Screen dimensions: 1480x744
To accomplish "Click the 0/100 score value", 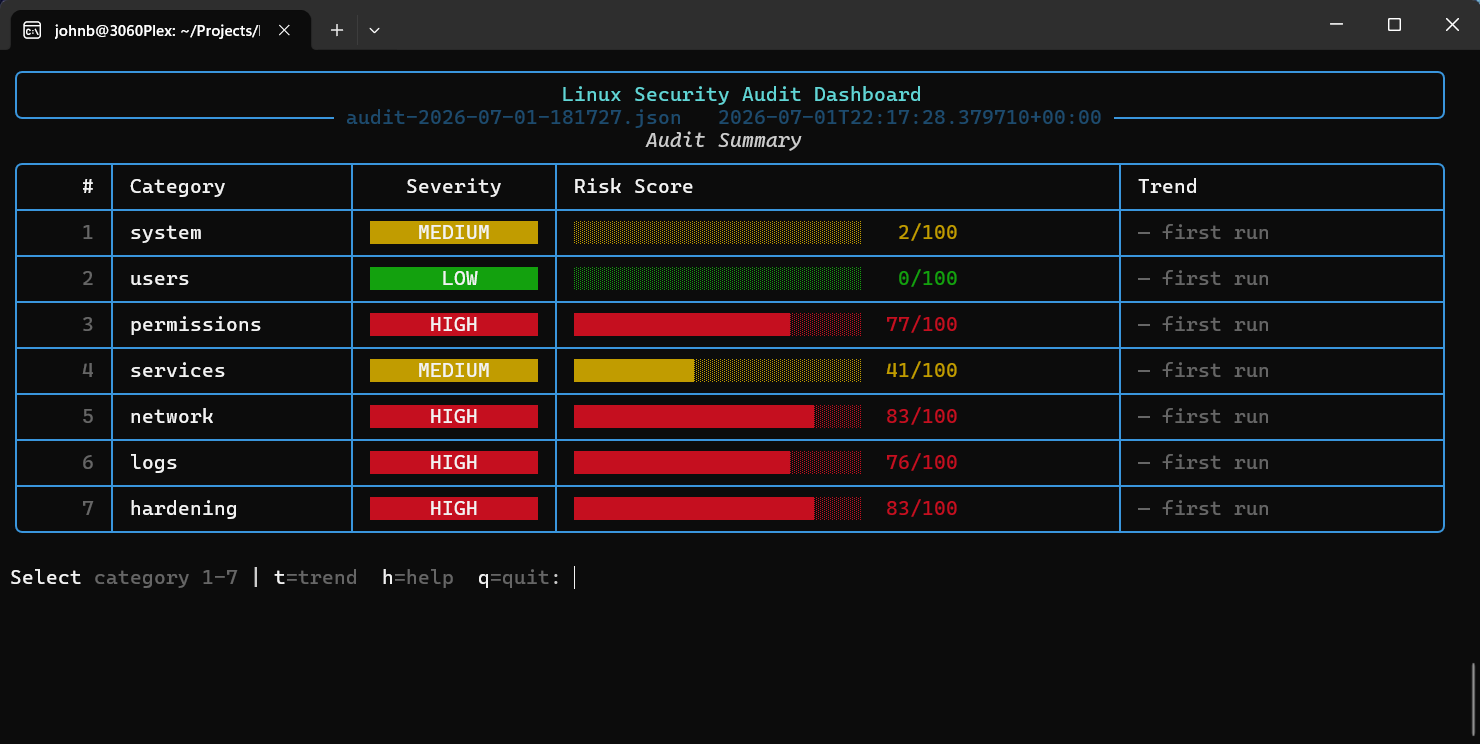I will 928,279.
